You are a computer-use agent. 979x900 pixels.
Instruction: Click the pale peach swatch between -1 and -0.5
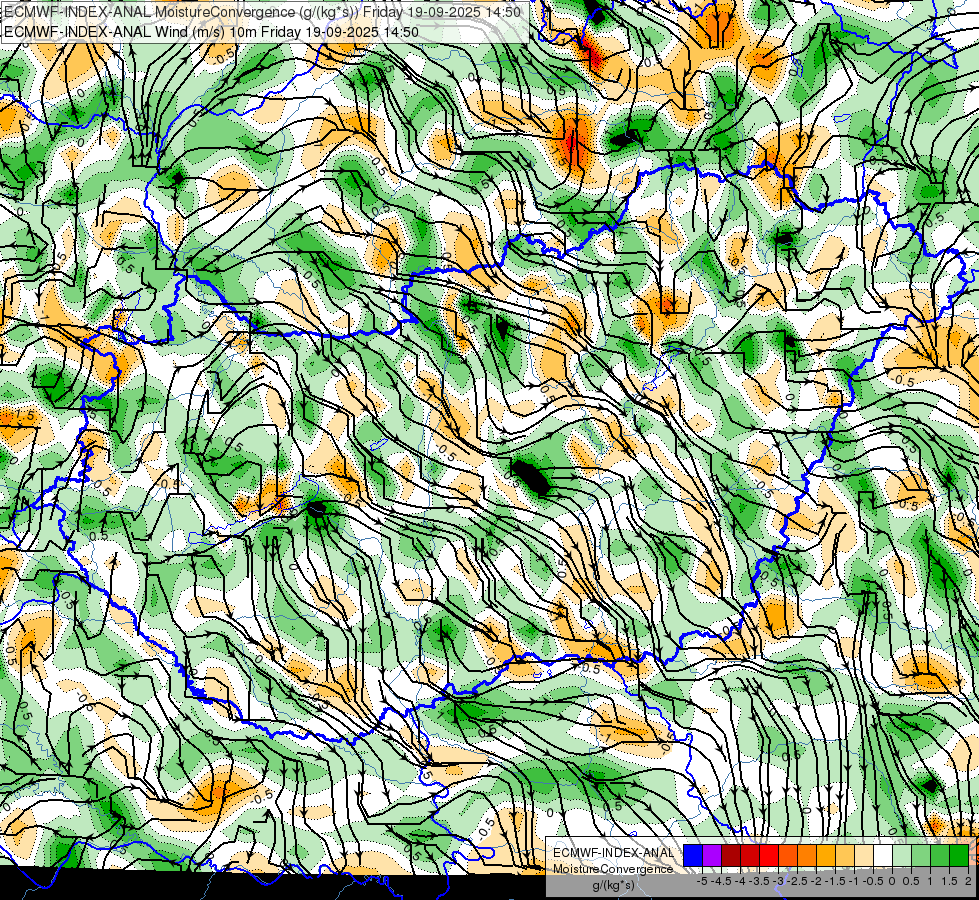(864, 855)
